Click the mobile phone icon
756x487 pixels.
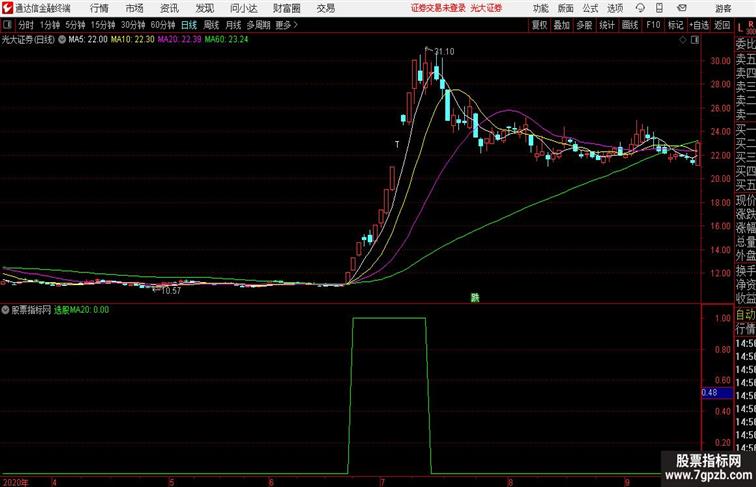click(659, 8)
